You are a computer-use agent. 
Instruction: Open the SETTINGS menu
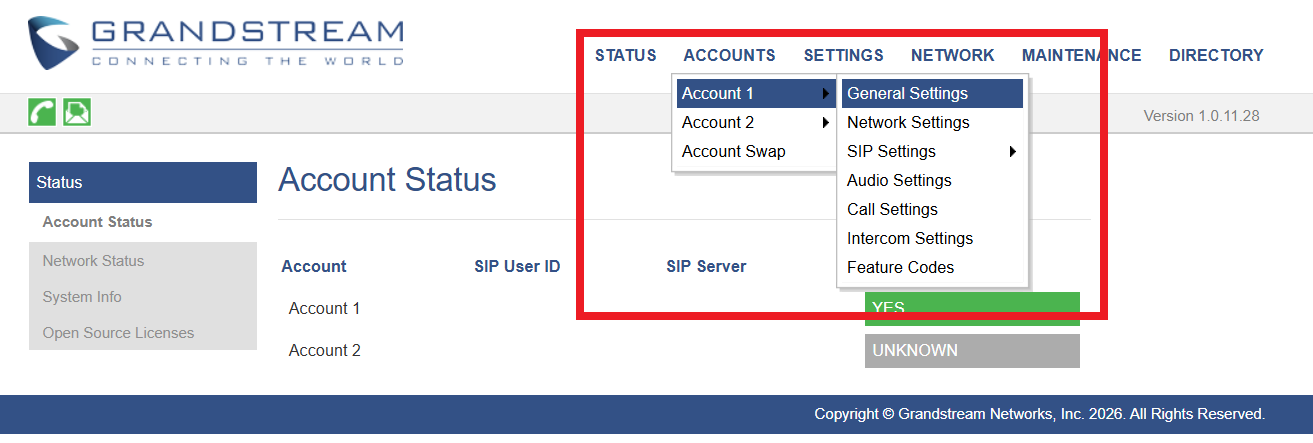click(844, 56)
